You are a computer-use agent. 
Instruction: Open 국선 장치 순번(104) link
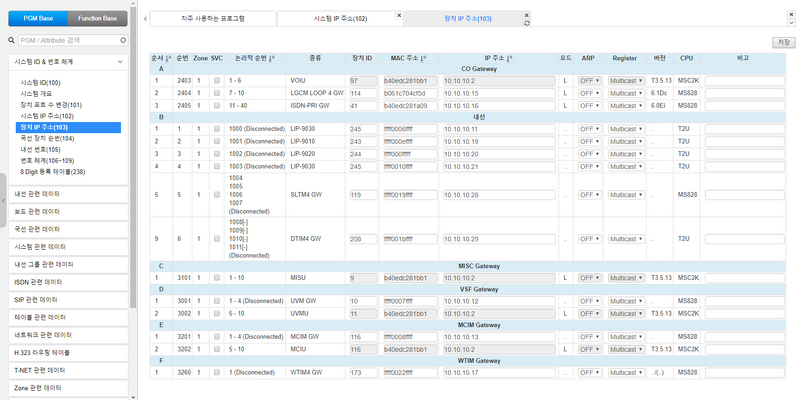click(47, 138)
